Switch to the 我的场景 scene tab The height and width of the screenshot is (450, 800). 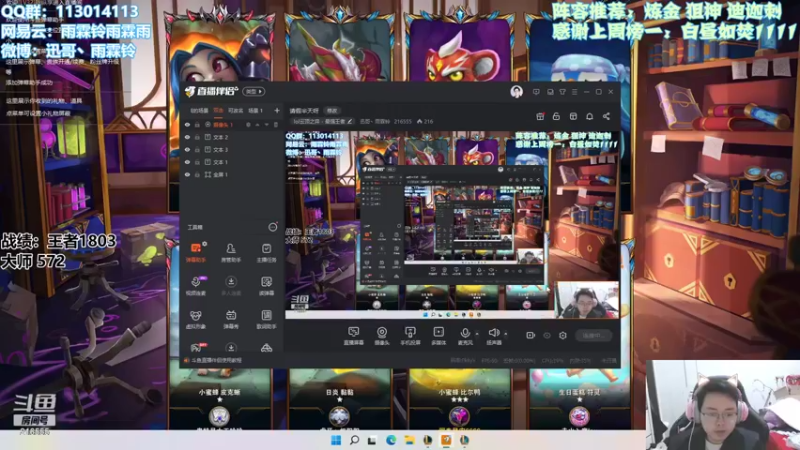tap(199, 110)
